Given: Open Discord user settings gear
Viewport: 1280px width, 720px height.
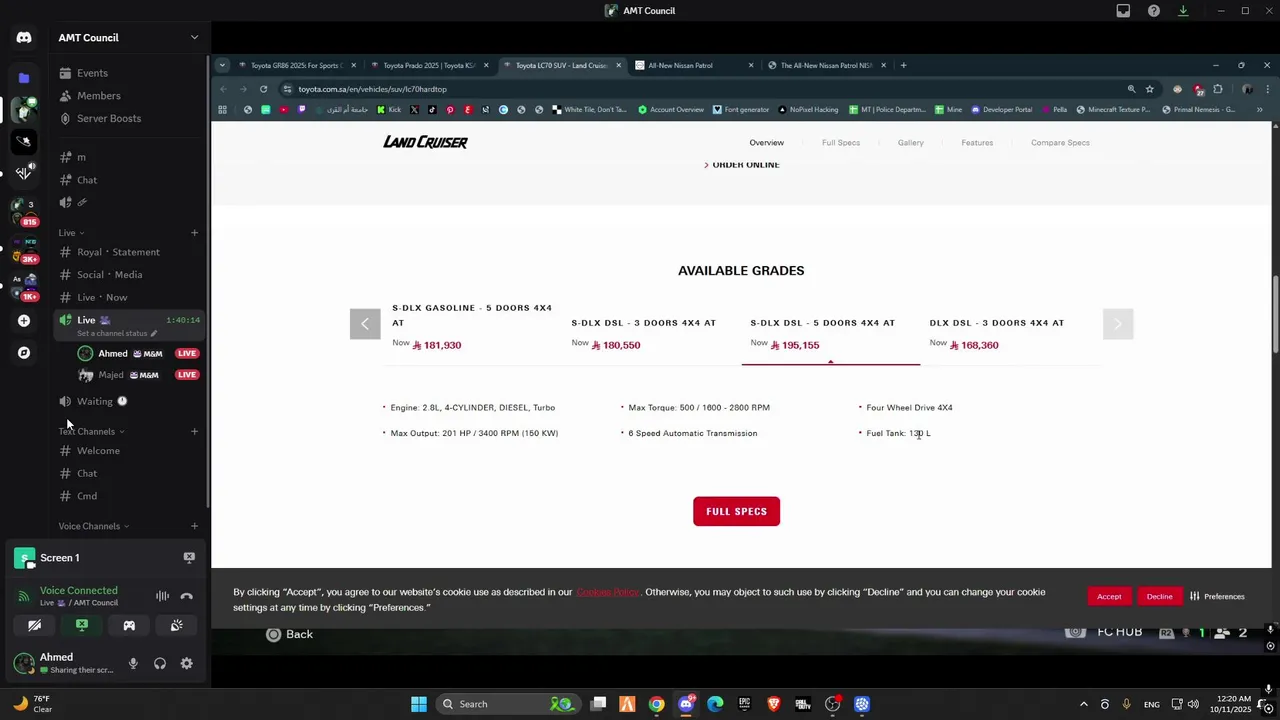Looking at the screenshot, I should 186,664.
